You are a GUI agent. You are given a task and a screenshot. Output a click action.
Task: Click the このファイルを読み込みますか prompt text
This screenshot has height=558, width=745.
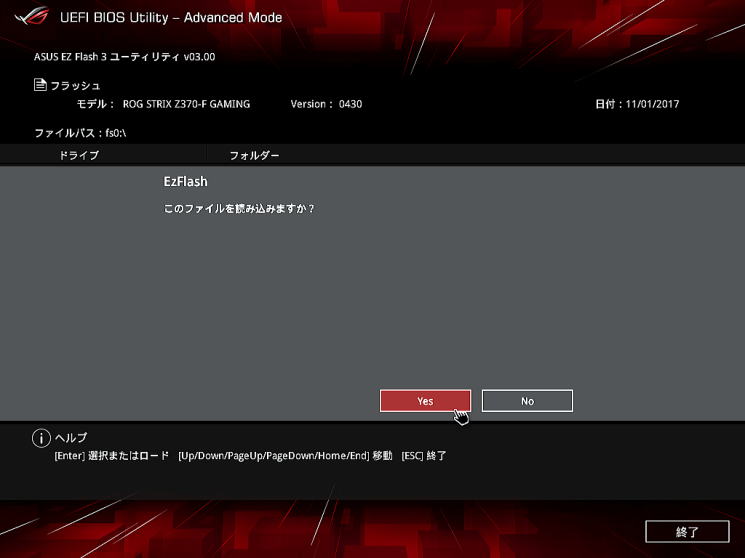click(239, 208)
